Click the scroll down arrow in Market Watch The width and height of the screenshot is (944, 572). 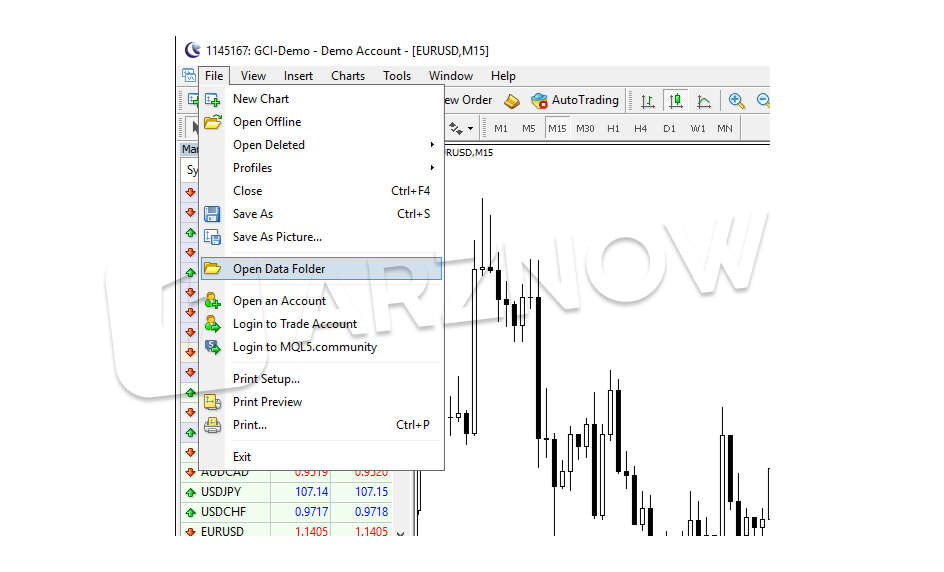[x=400, y=533]
